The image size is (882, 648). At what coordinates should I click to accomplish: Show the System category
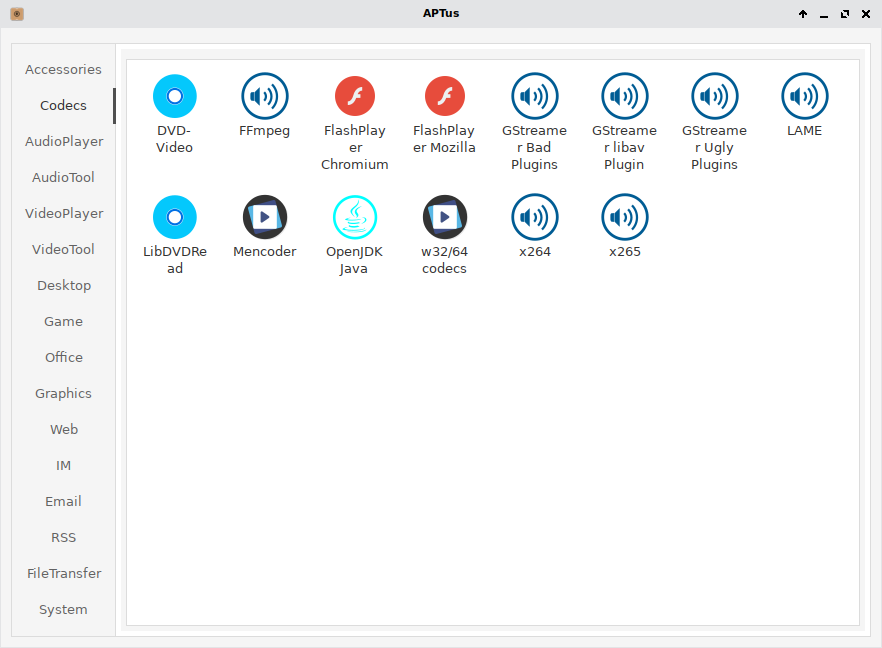[64, 609]
